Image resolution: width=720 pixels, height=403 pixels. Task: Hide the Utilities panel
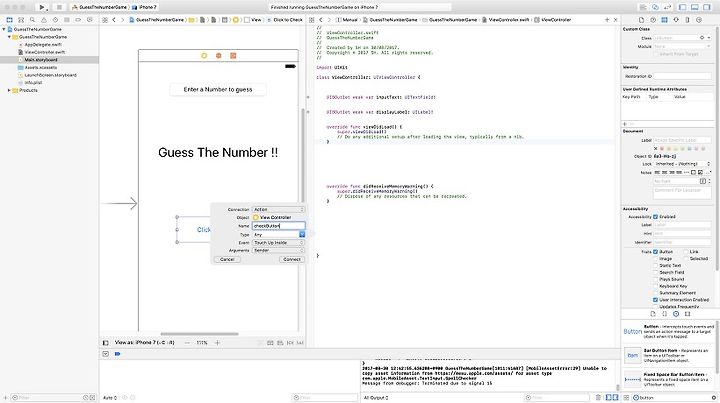tap(707, 7)
